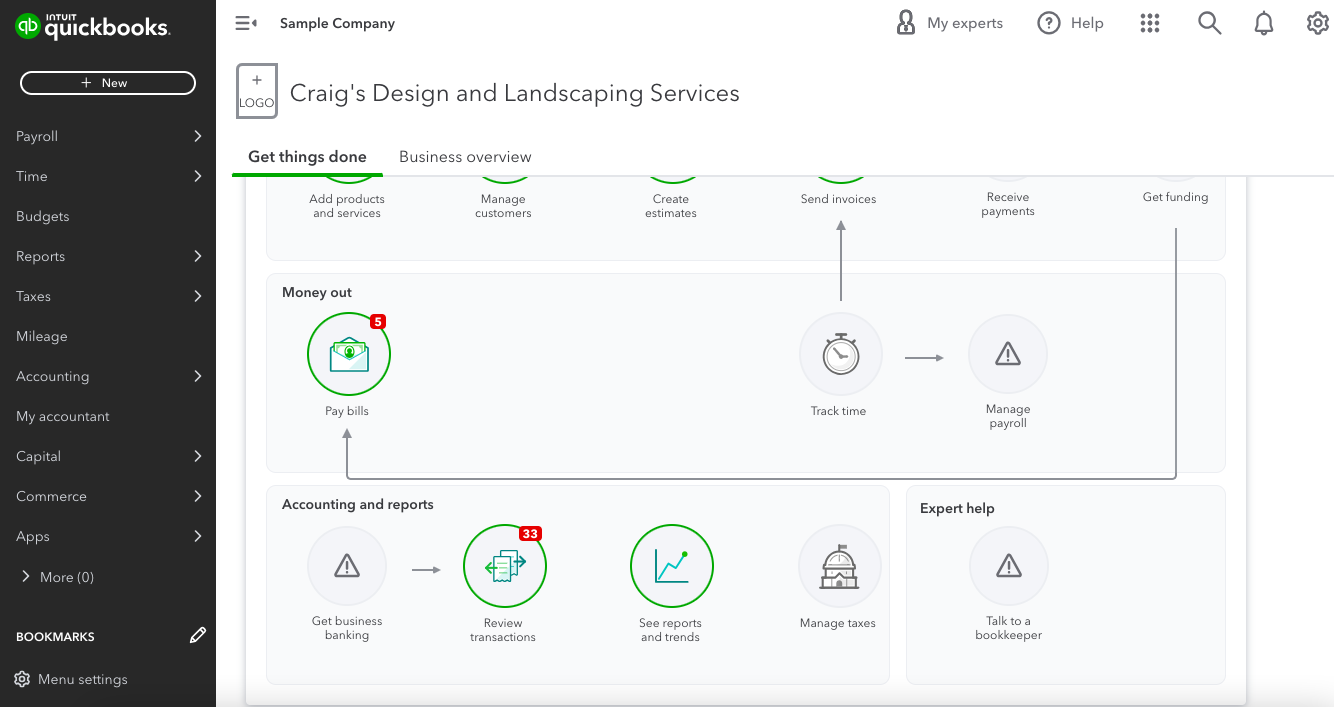
Task: Click the apps grid icon
Action: [1149, 22]
